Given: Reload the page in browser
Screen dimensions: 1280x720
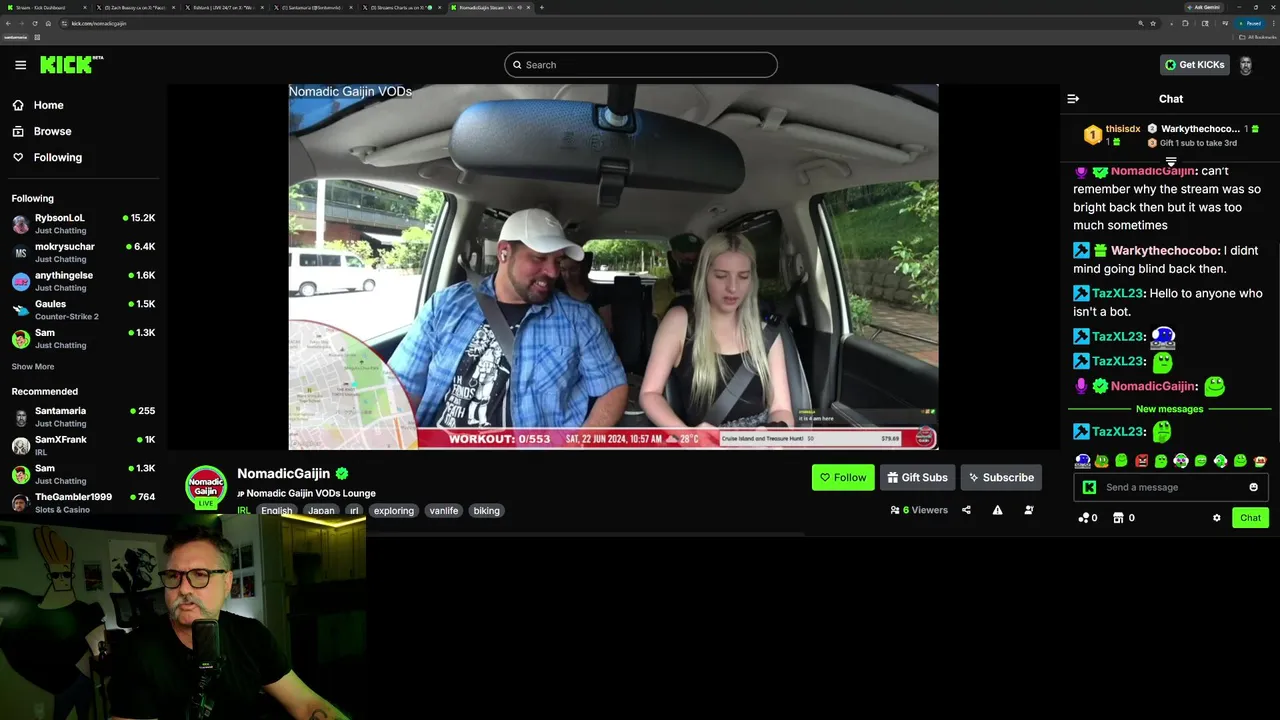Looking at the screenshot, I should (x=35, y=23).
